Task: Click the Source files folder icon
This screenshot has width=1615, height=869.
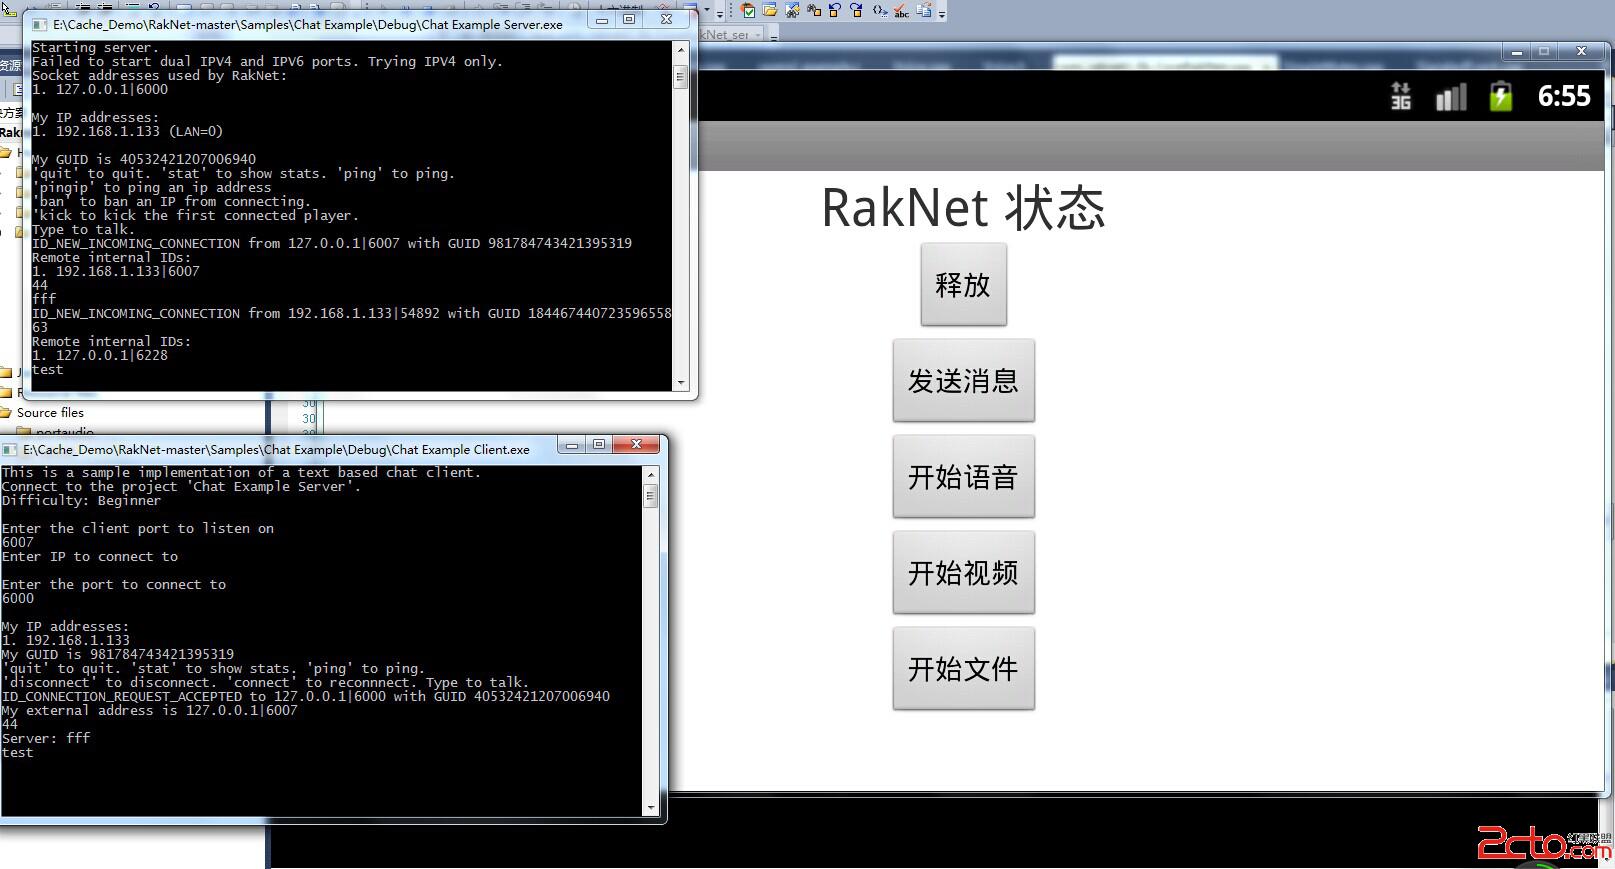Action: tap(6, 412)
